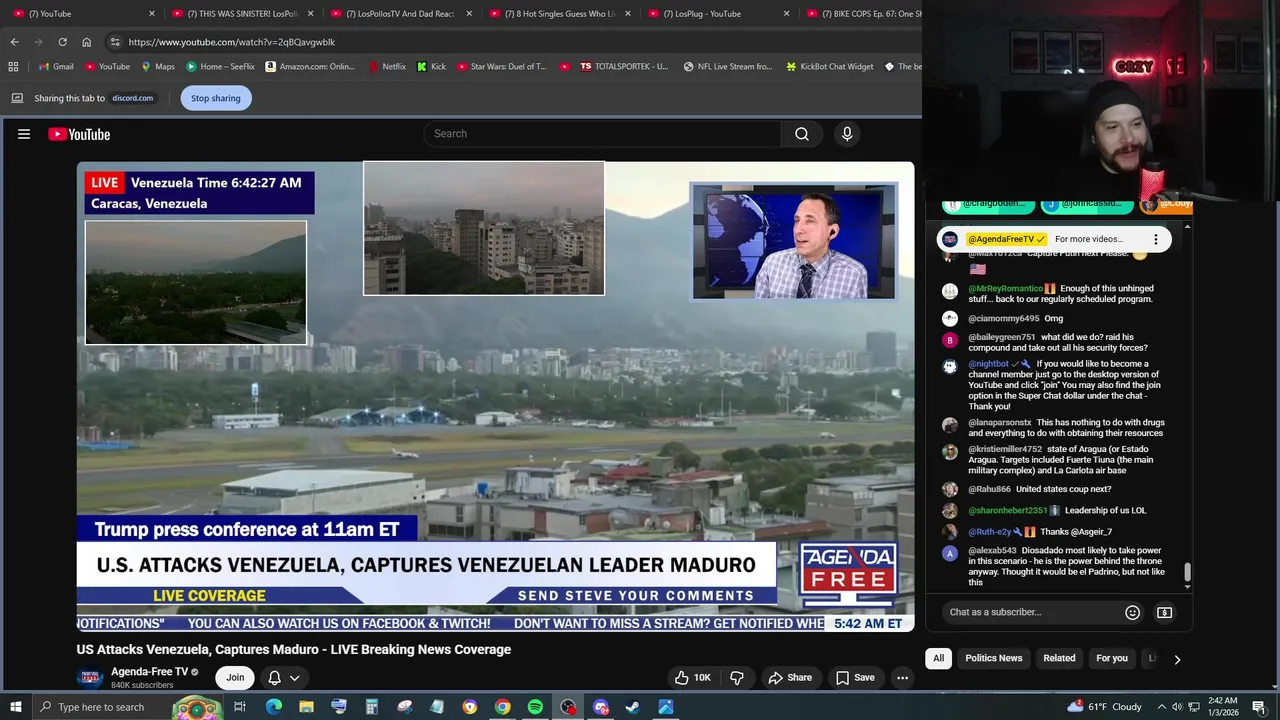Screen dimensions: 1280x720
Task: Open pinned message three-dot options
Action: pyautogui.click(x=1155, y=239)
